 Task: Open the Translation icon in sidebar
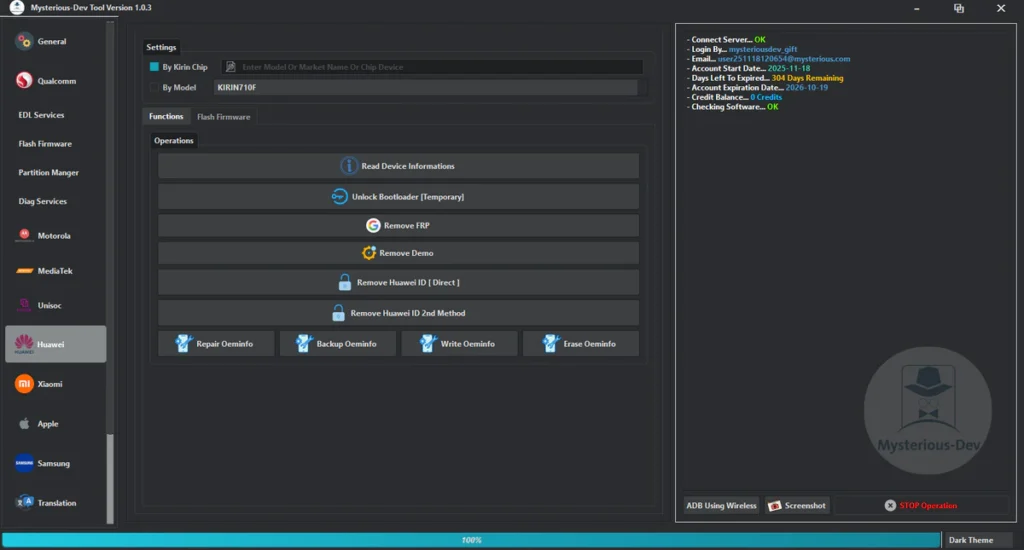(x=24, y=502)
